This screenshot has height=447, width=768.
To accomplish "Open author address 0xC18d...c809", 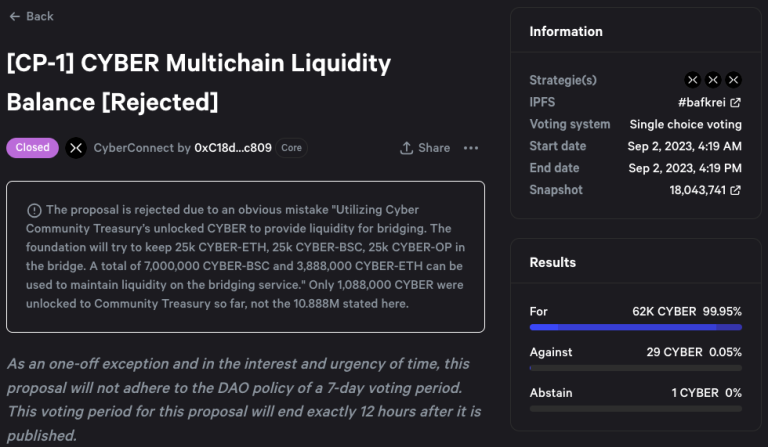I will [233, 148].
